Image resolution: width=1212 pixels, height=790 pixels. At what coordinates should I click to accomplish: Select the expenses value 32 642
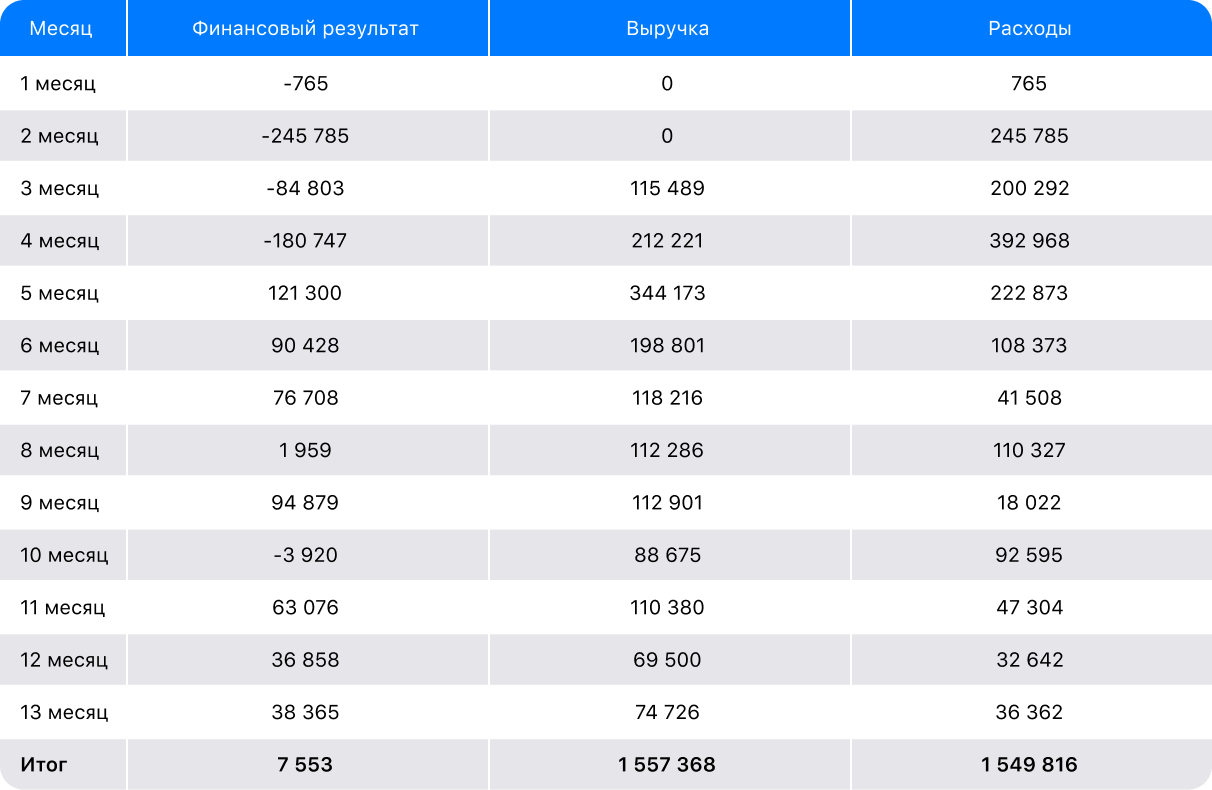coord(1029,660)
